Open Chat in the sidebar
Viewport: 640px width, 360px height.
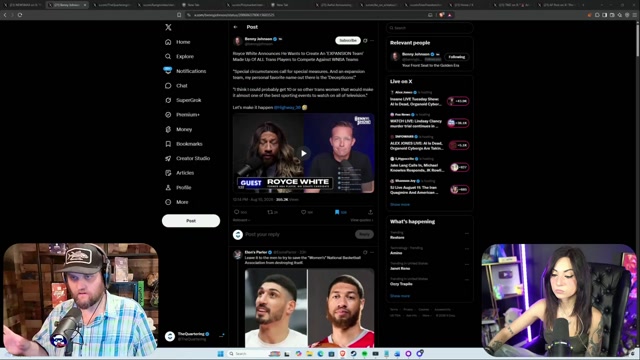click(177, 86)
